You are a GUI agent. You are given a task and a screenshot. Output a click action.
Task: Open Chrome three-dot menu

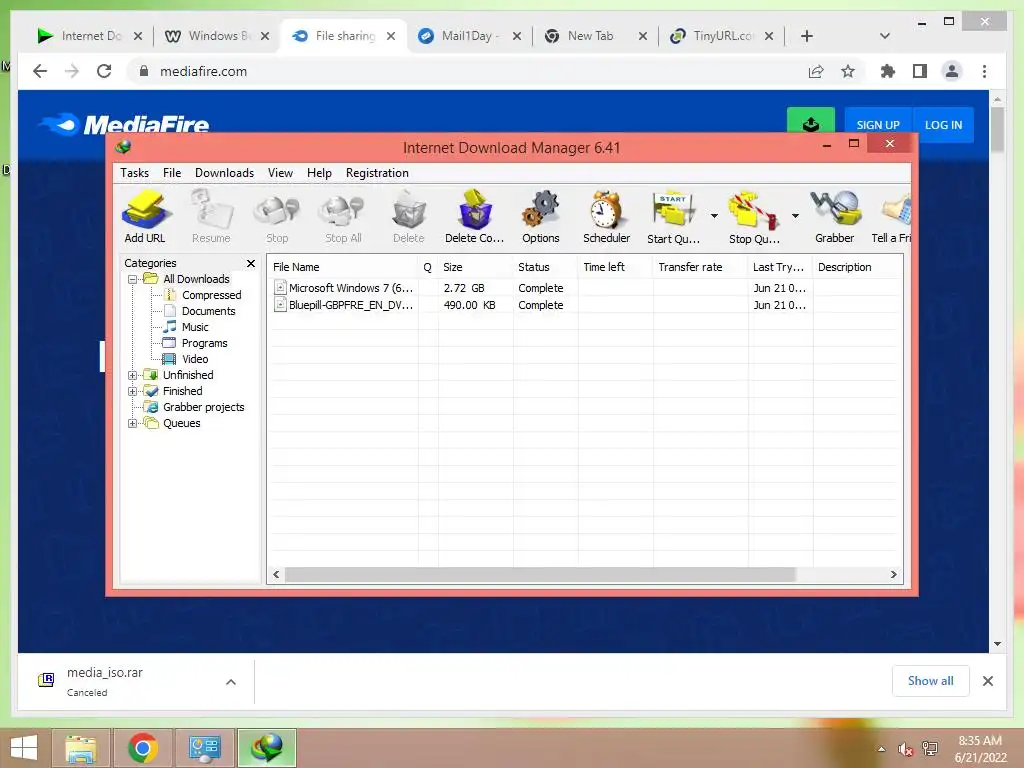click(x=984, y=71)
